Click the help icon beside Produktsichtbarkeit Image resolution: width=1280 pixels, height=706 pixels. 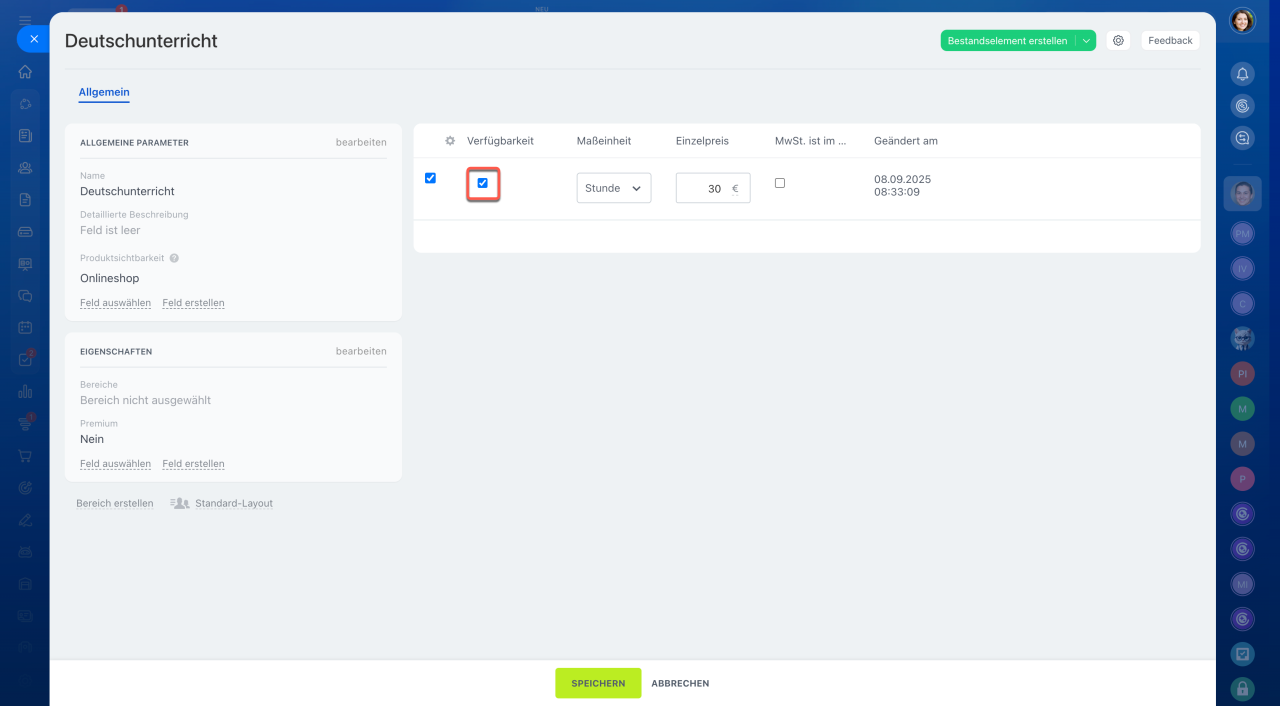point(174,258)
